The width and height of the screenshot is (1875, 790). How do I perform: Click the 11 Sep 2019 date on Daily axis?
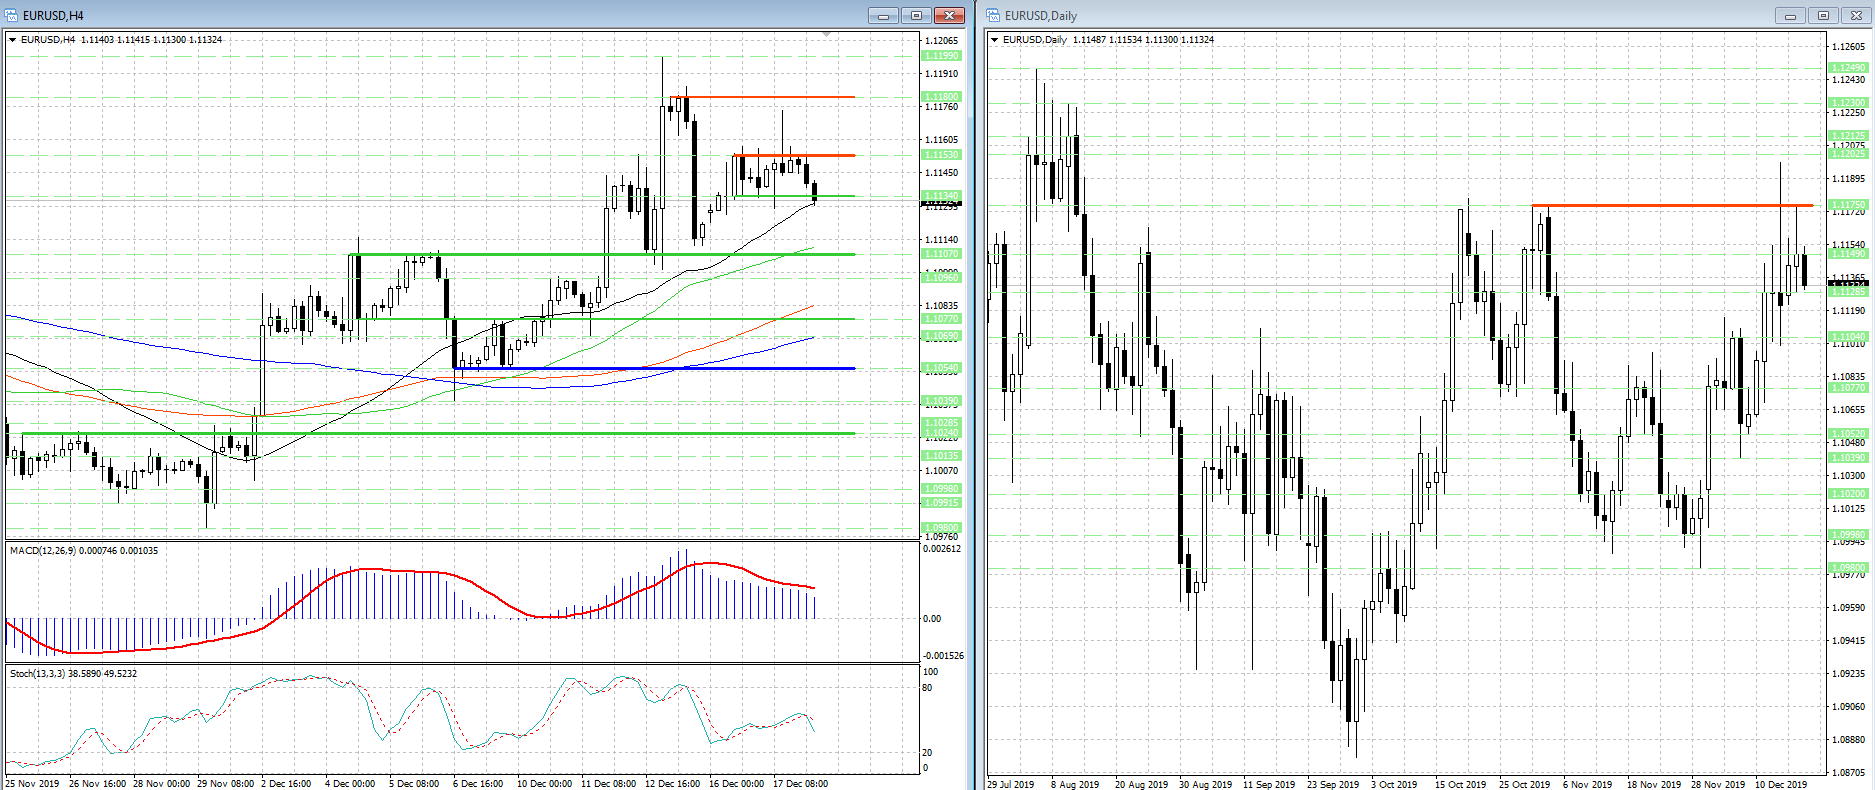pyautogui.click(x=1269, y=785)
